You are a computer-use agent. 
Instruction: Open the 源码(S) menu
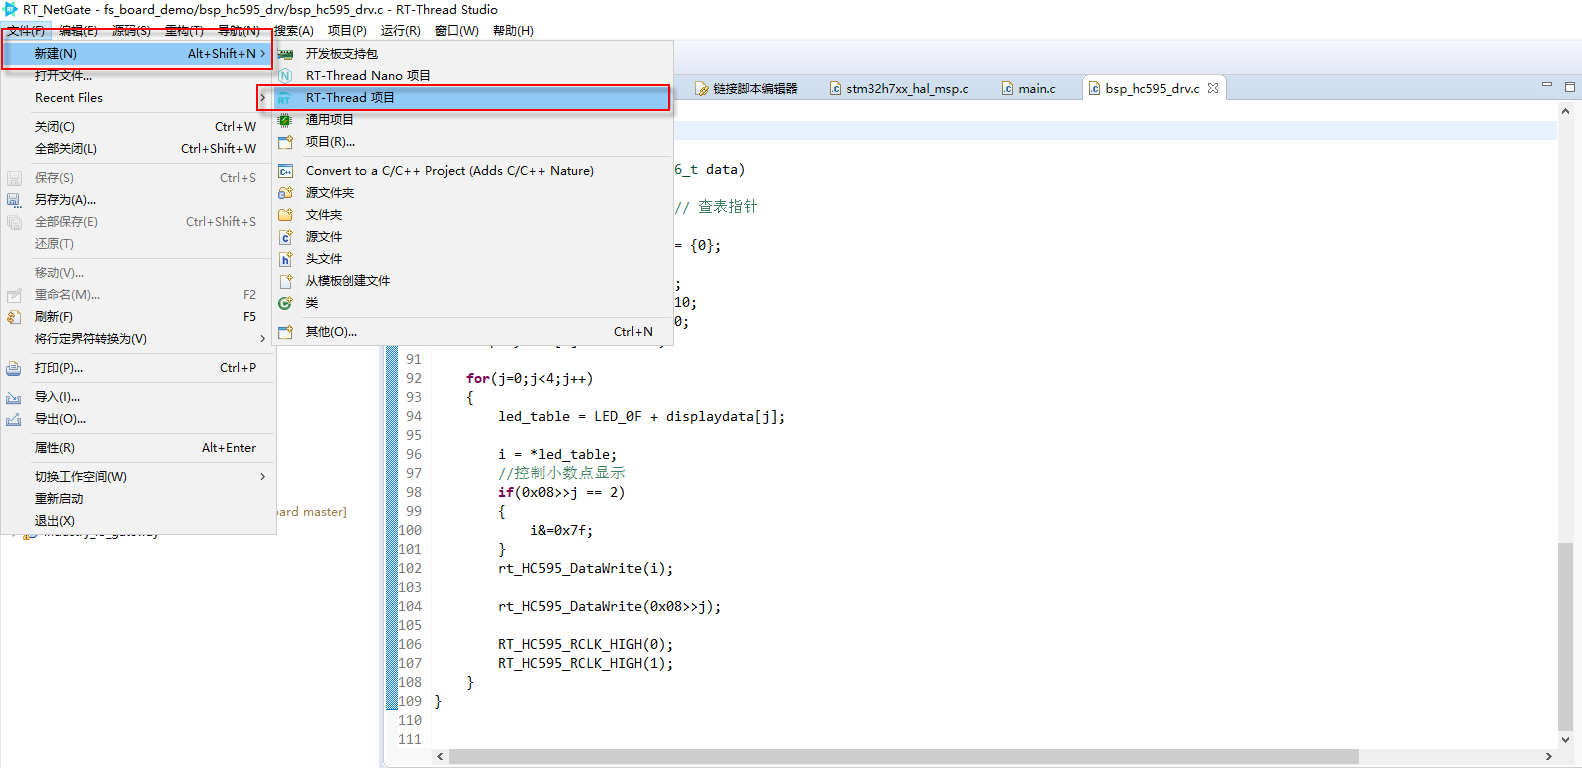[131, 31]
